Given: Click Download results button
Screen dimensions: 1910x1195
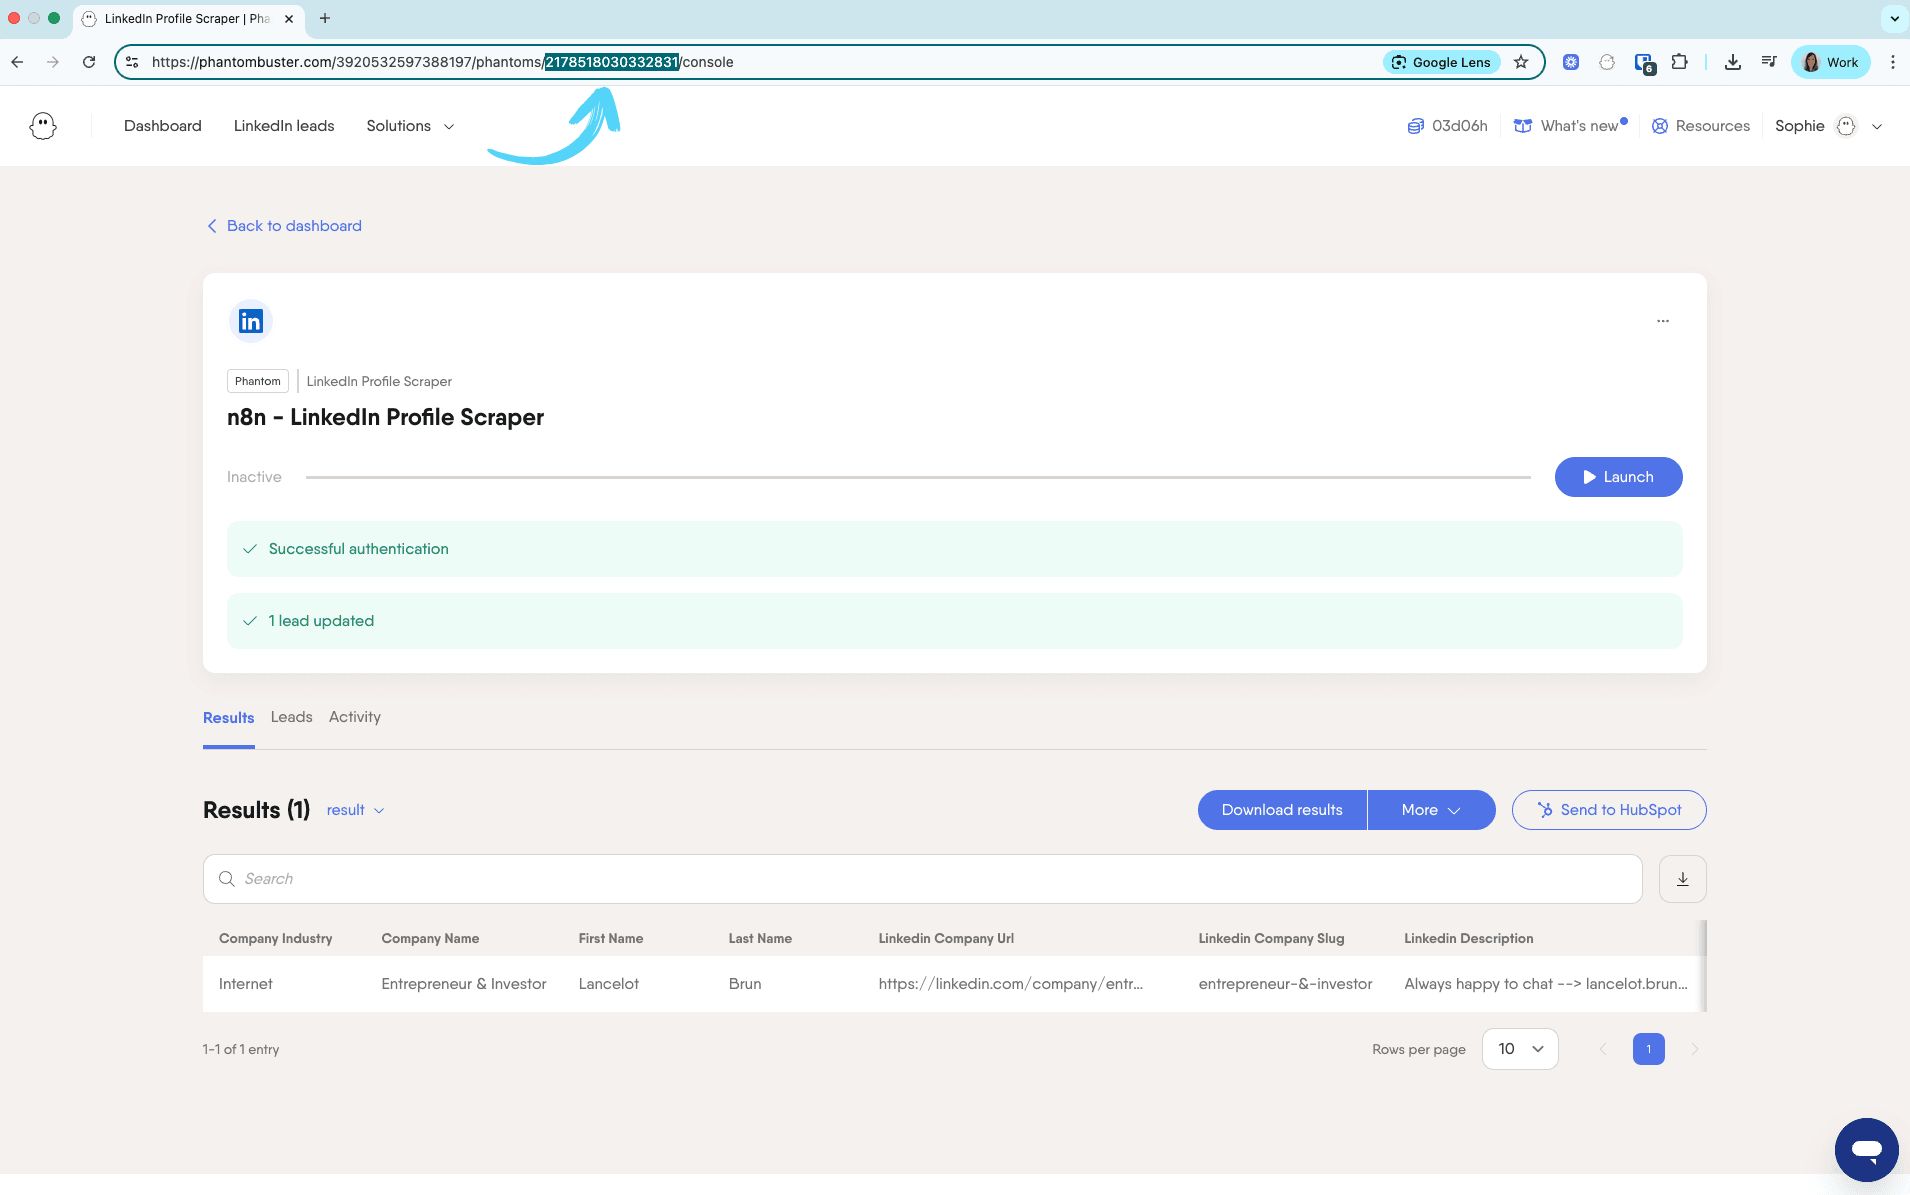Looking at the screenshot, I should (x=1282, y=810).
